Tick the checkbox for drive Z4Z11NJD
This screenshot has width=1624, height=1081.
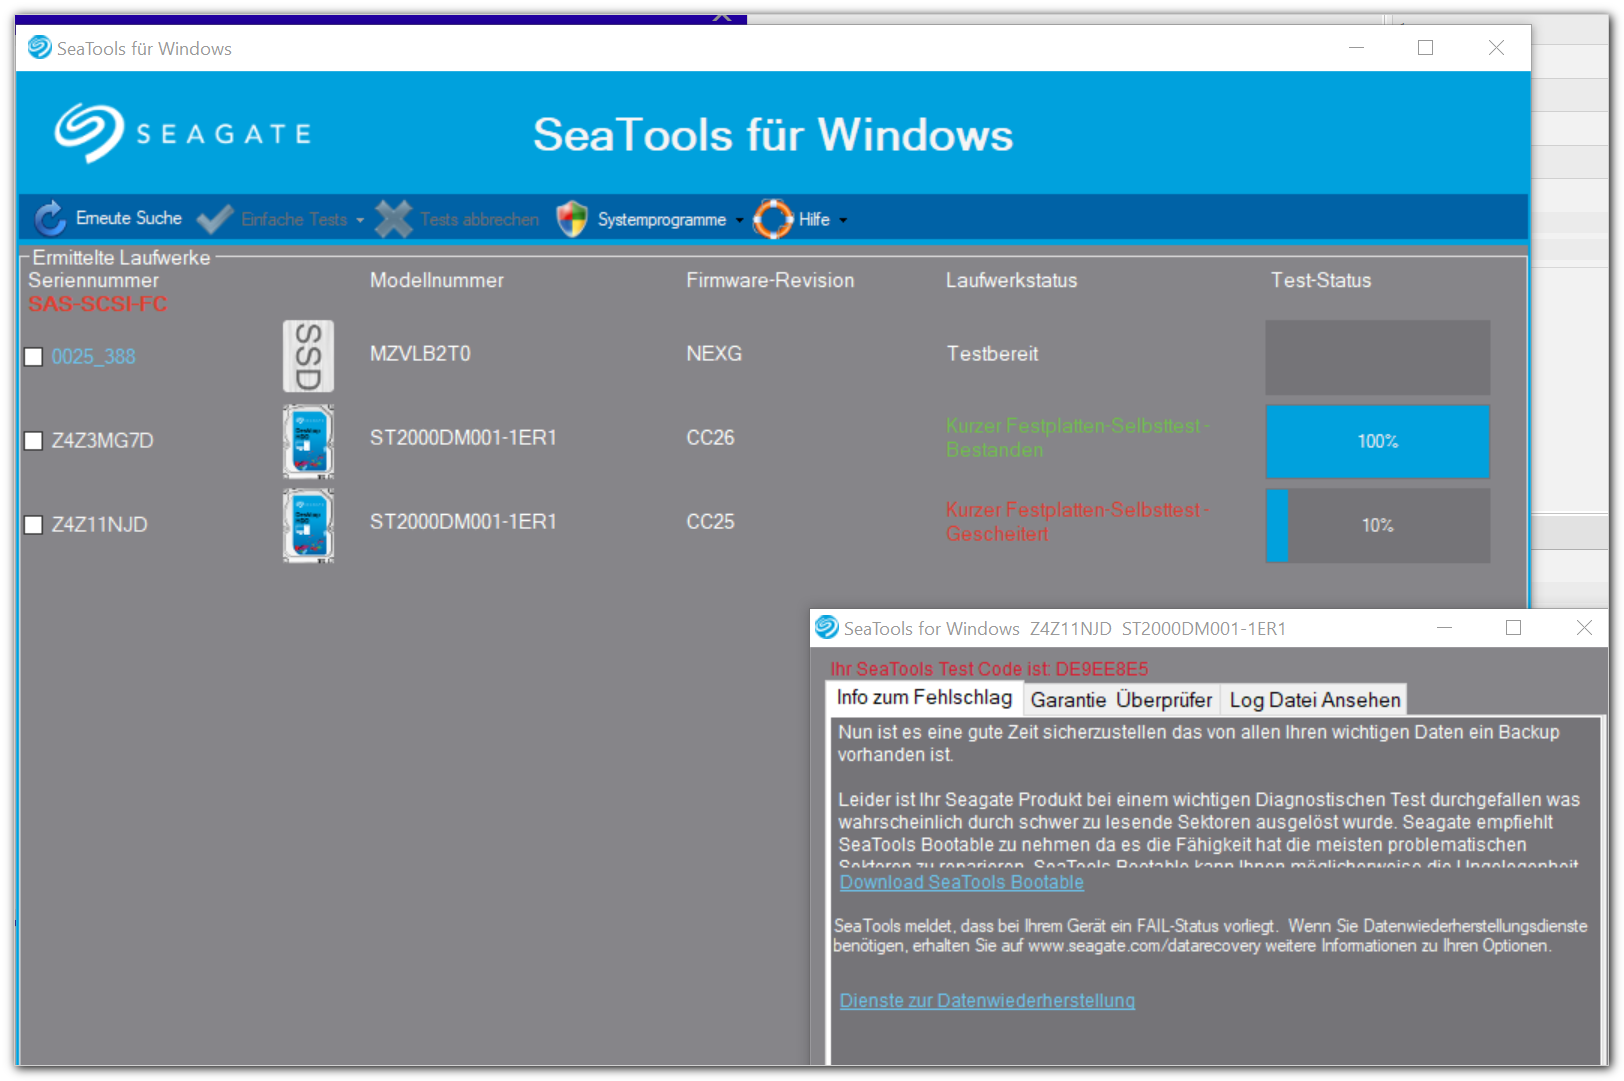coord(33,525)
